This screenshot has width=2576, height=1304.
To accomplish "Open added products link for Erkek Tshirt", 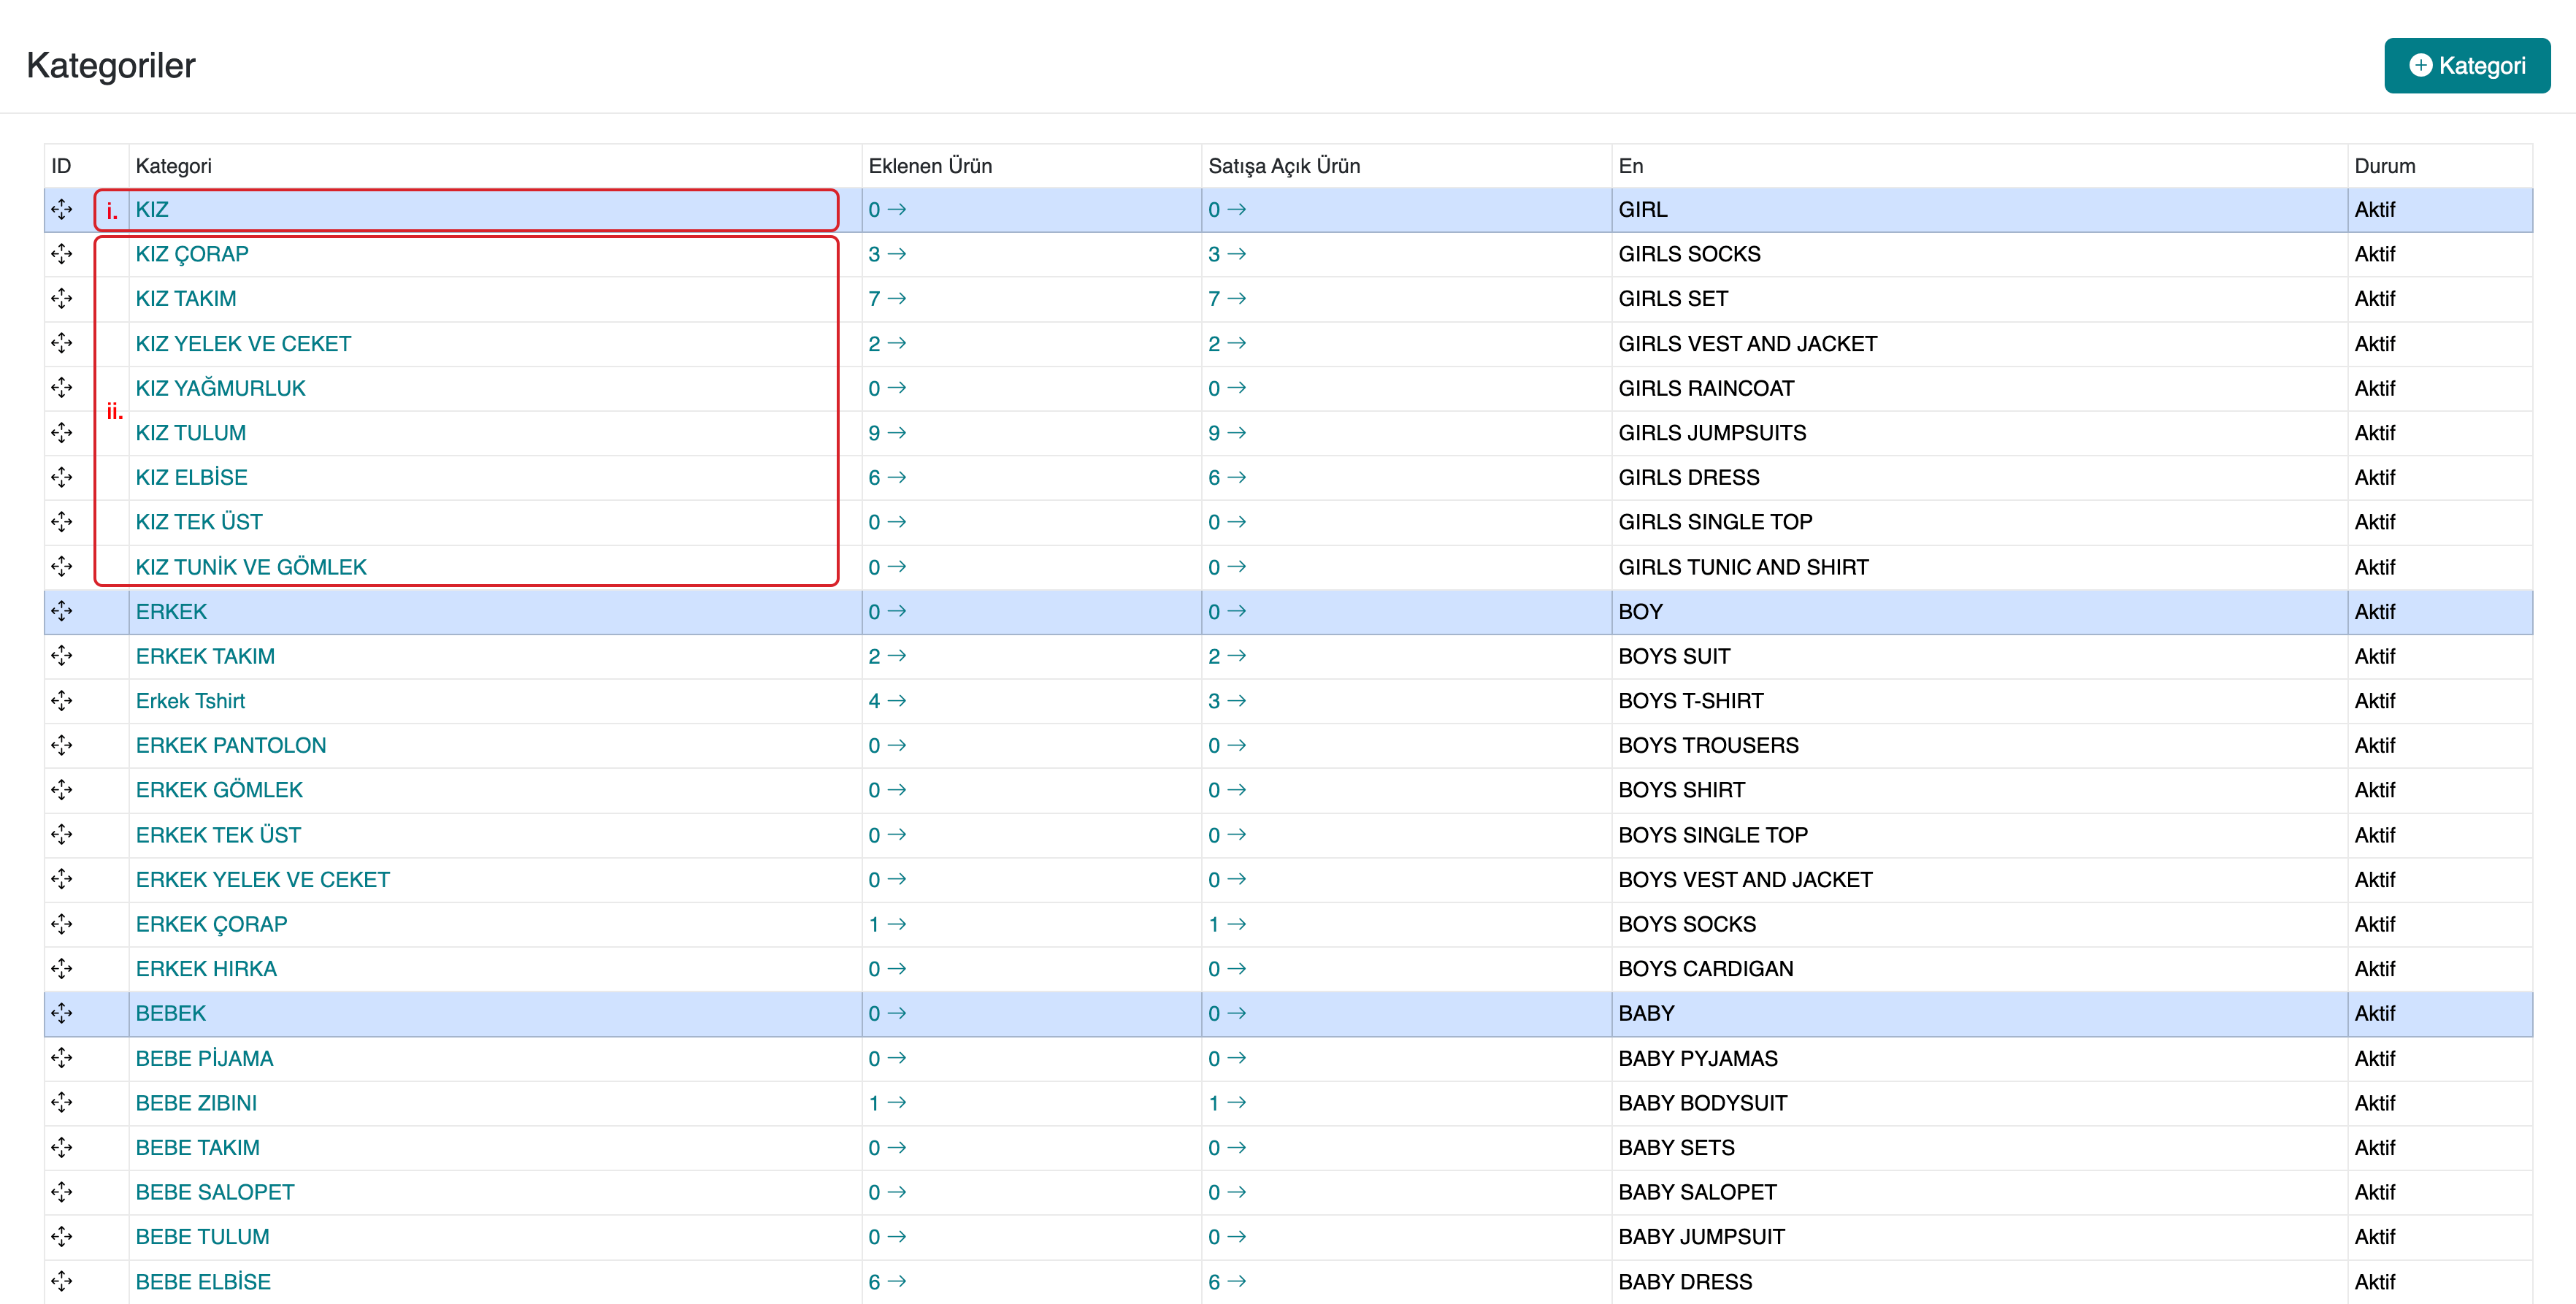I will coord(886,701).
